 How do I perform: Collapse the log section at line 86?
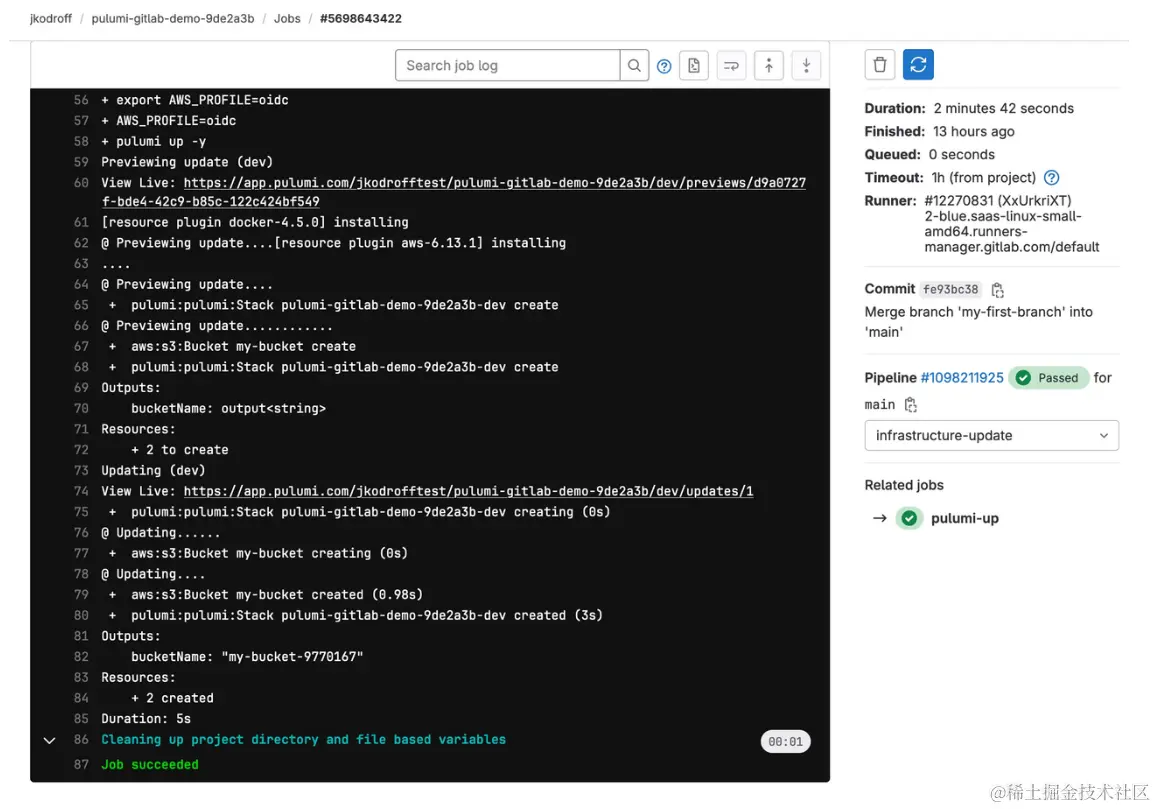click(x=49, y=740)
